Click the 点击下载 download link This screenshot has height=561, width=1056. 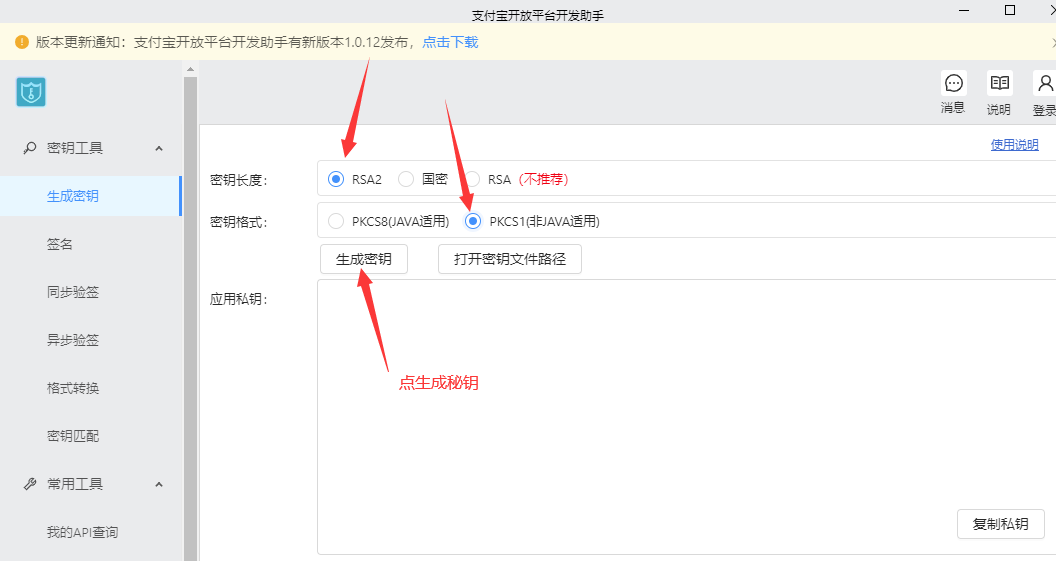pyautogui.click(x=450, y=42)
